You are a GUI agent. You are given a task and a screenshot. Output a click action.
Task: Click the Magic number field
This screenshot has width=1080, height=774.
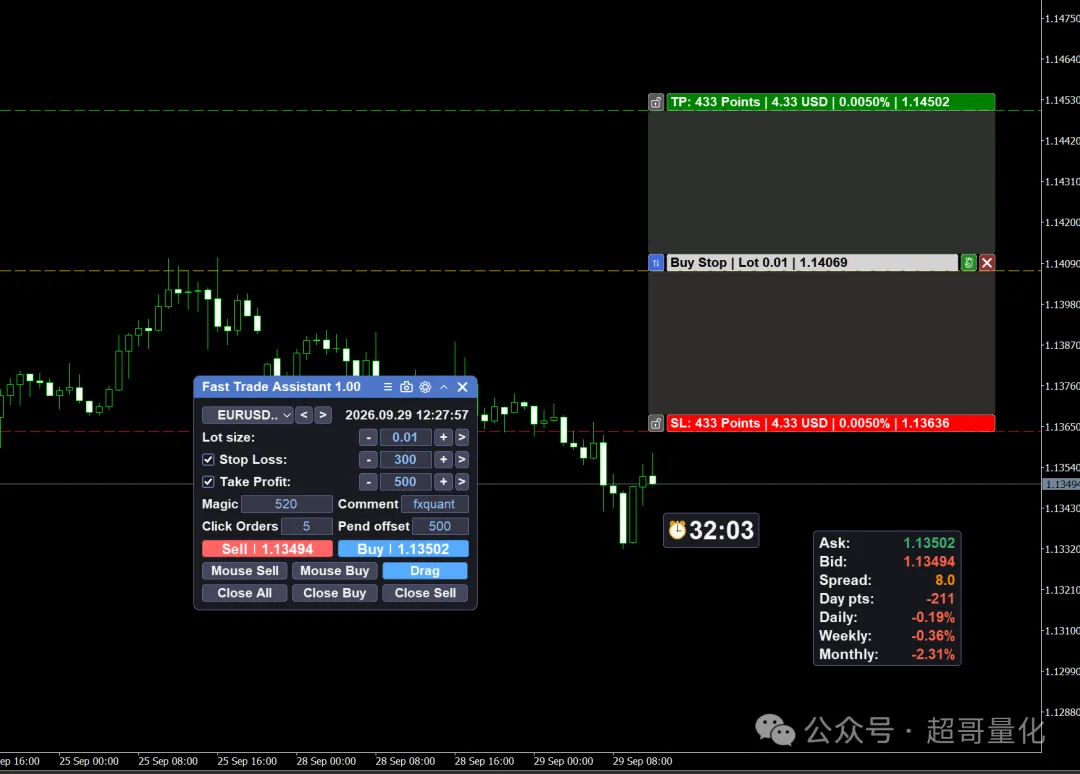coord(286,504)
